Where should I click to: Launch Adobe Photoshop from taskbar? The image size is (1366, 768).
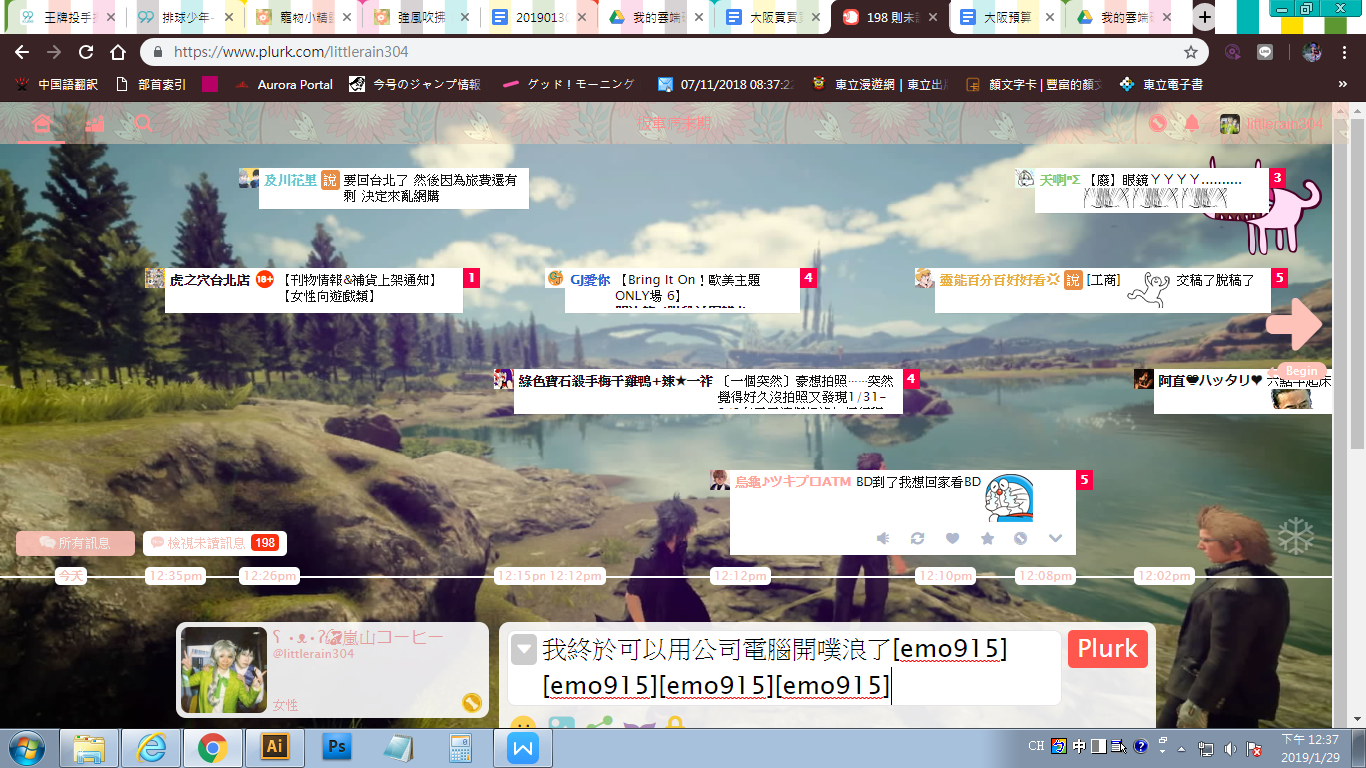coord(337,747)
